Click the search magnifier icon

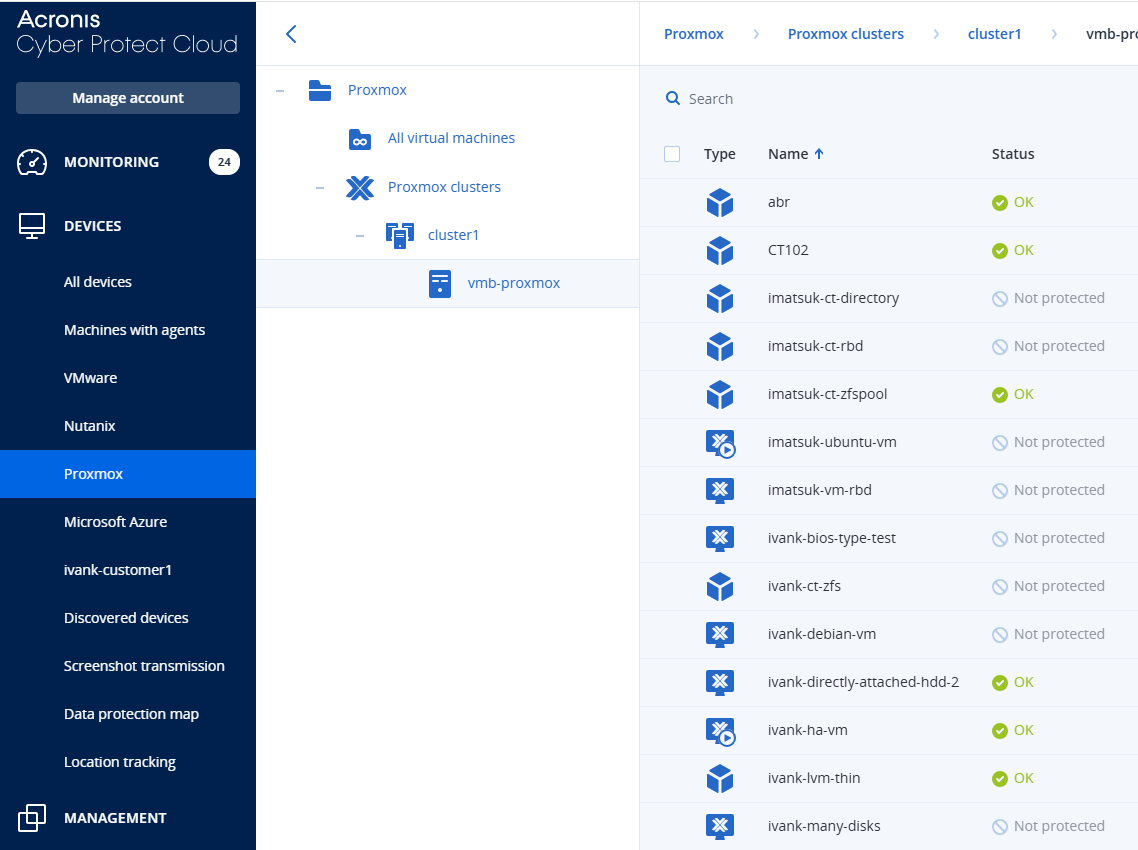673,98
